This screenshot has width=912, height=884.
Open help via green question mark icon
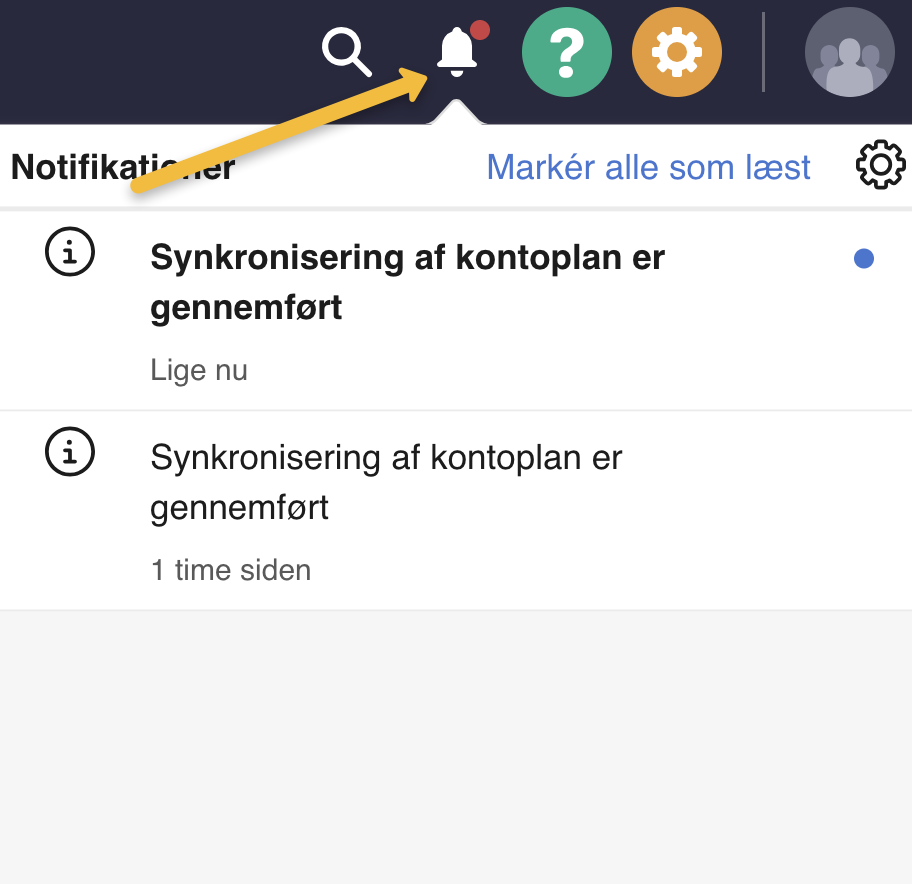click(x=566, y=52)
